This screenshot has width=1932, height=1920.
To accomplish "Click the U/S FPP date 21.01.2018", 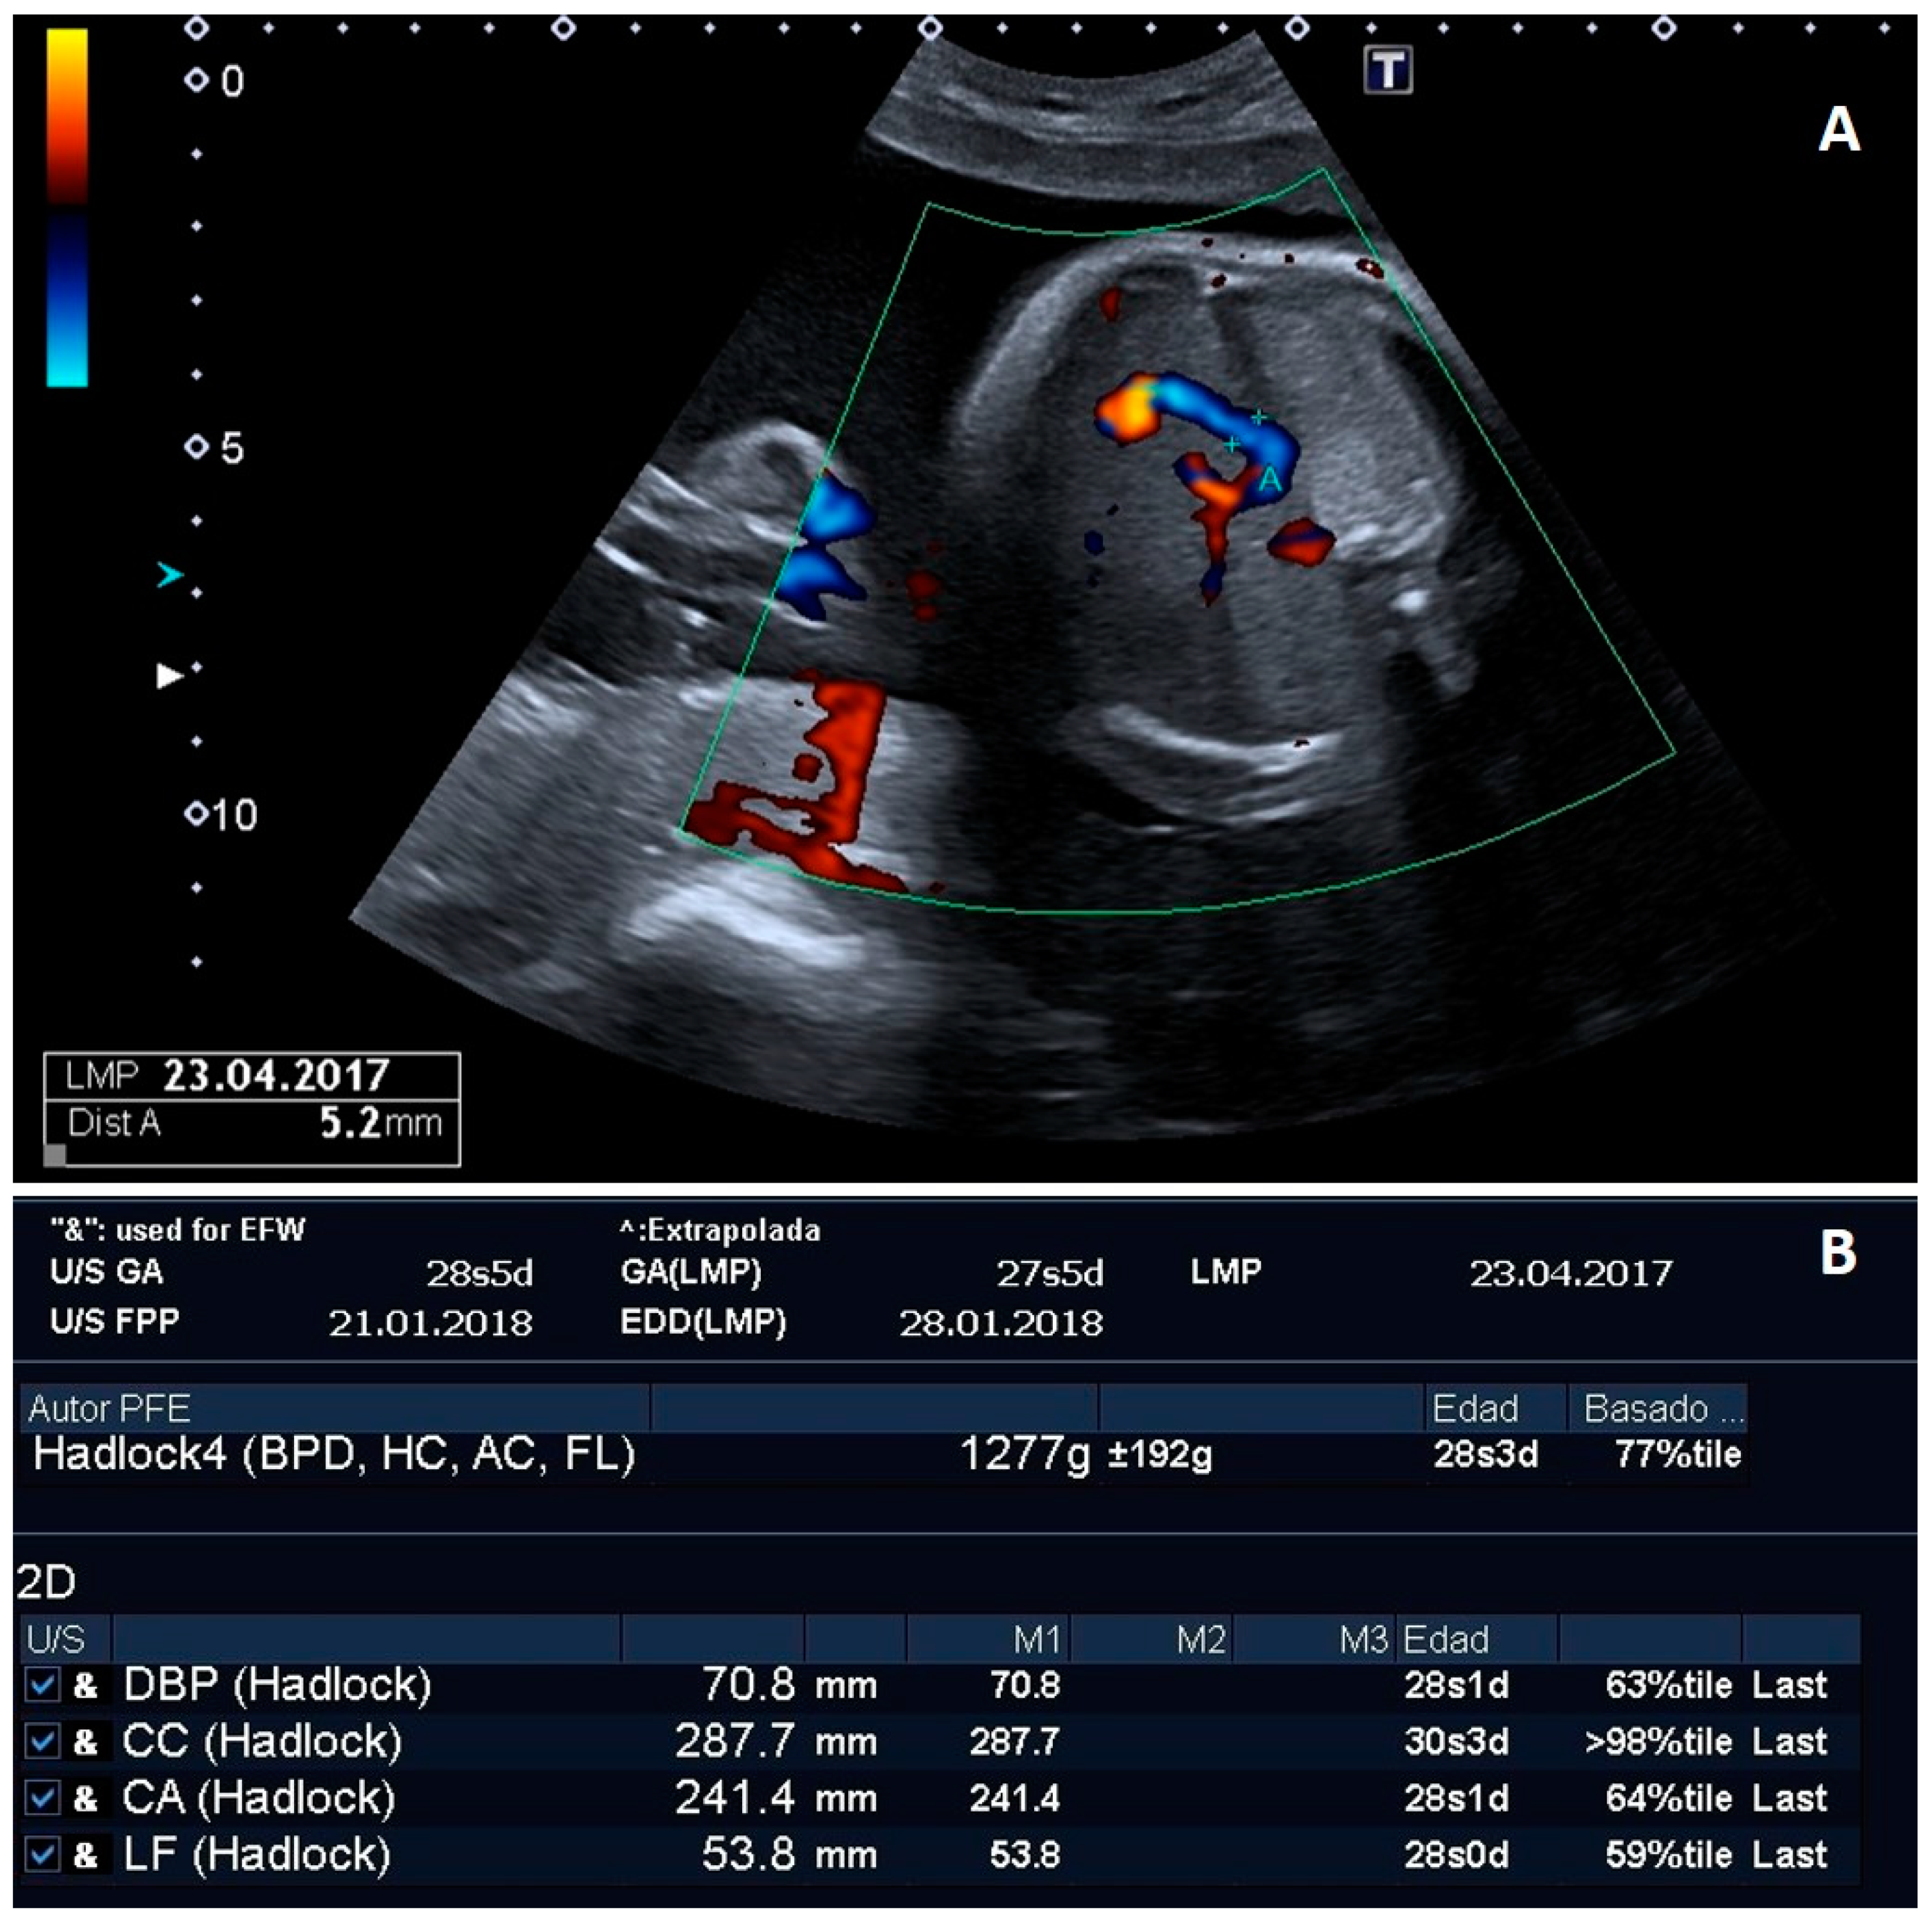I will (430, 1323).
